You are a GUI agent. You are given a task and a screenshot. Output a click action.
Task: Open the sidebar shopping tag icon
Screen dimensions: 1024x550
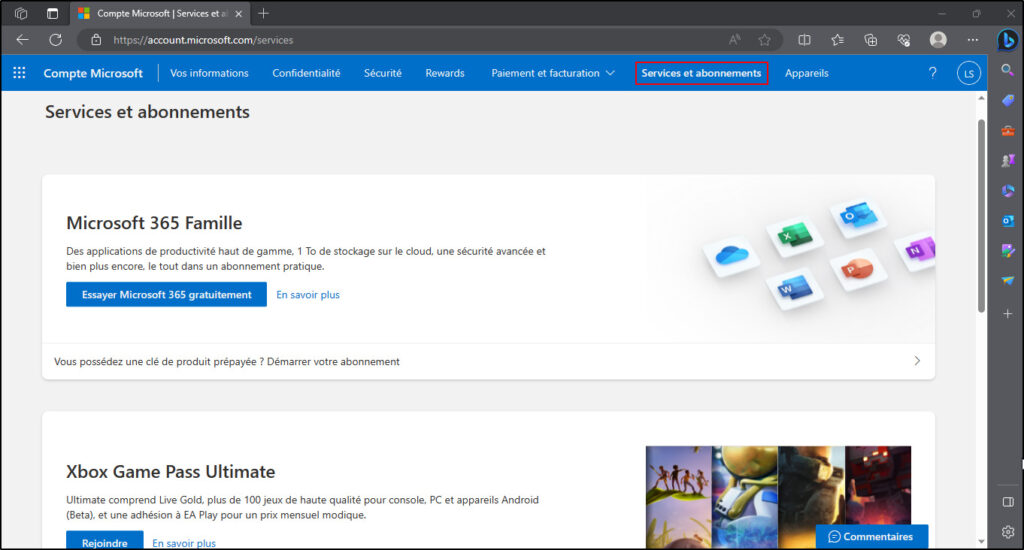[x=1008, y=100]
